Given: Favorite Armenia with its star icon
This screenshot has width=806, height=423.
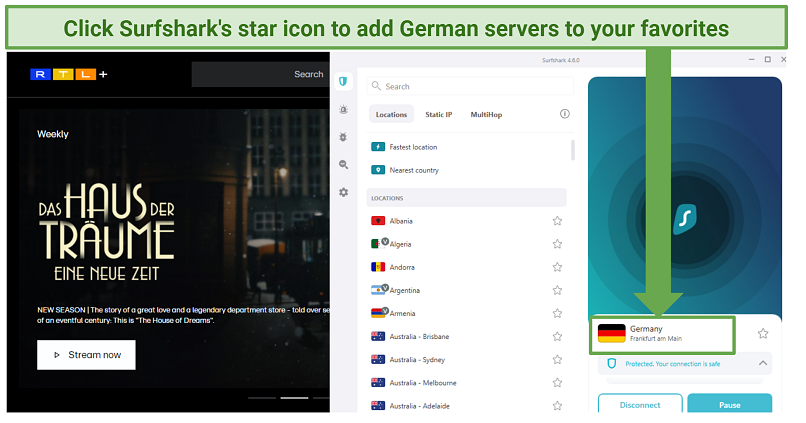Looking at the screenshot, I should point(557,313).
